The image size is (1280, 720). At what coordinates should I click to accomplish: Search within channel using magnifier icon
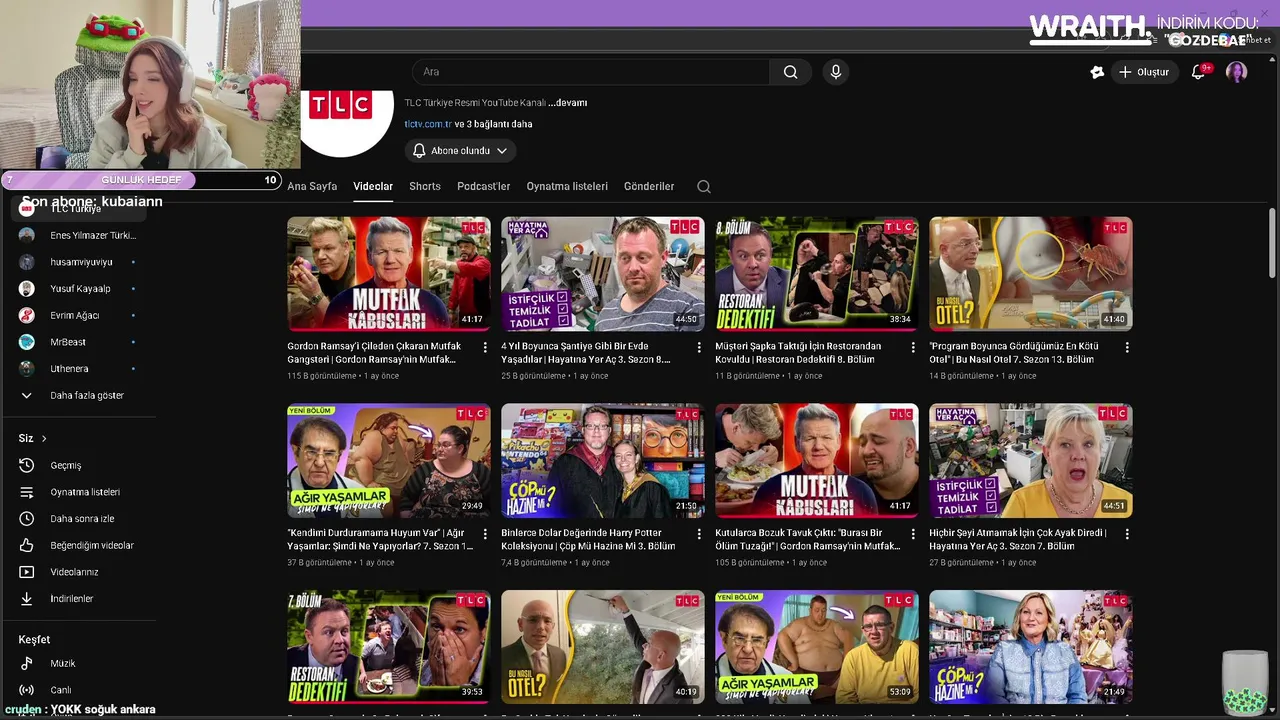coord(704,186)
